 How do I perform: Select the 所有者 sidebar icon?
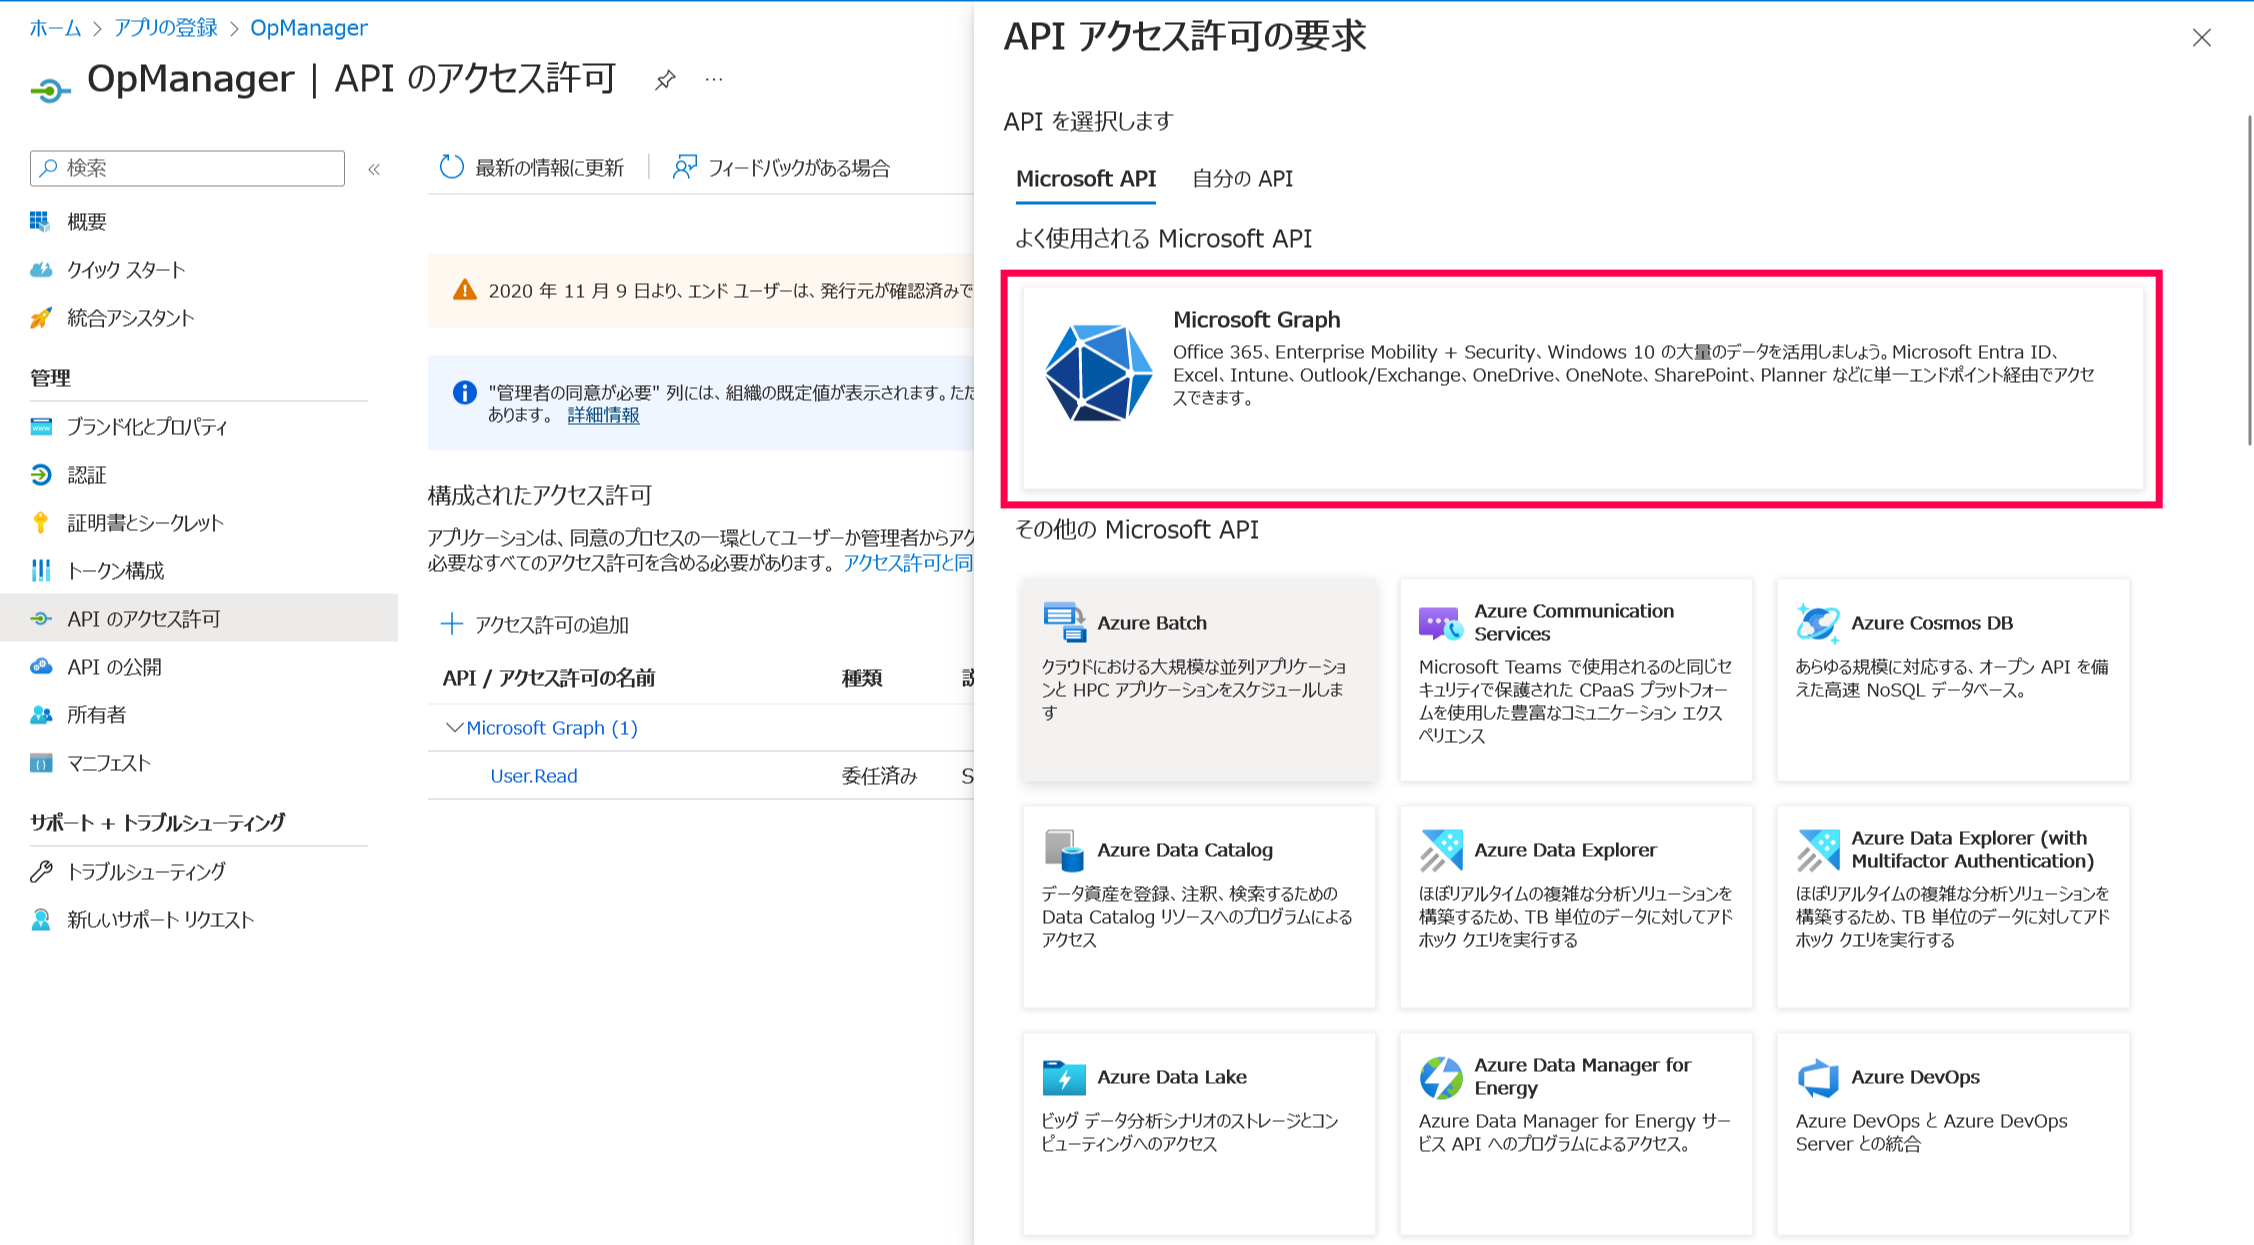41,714
